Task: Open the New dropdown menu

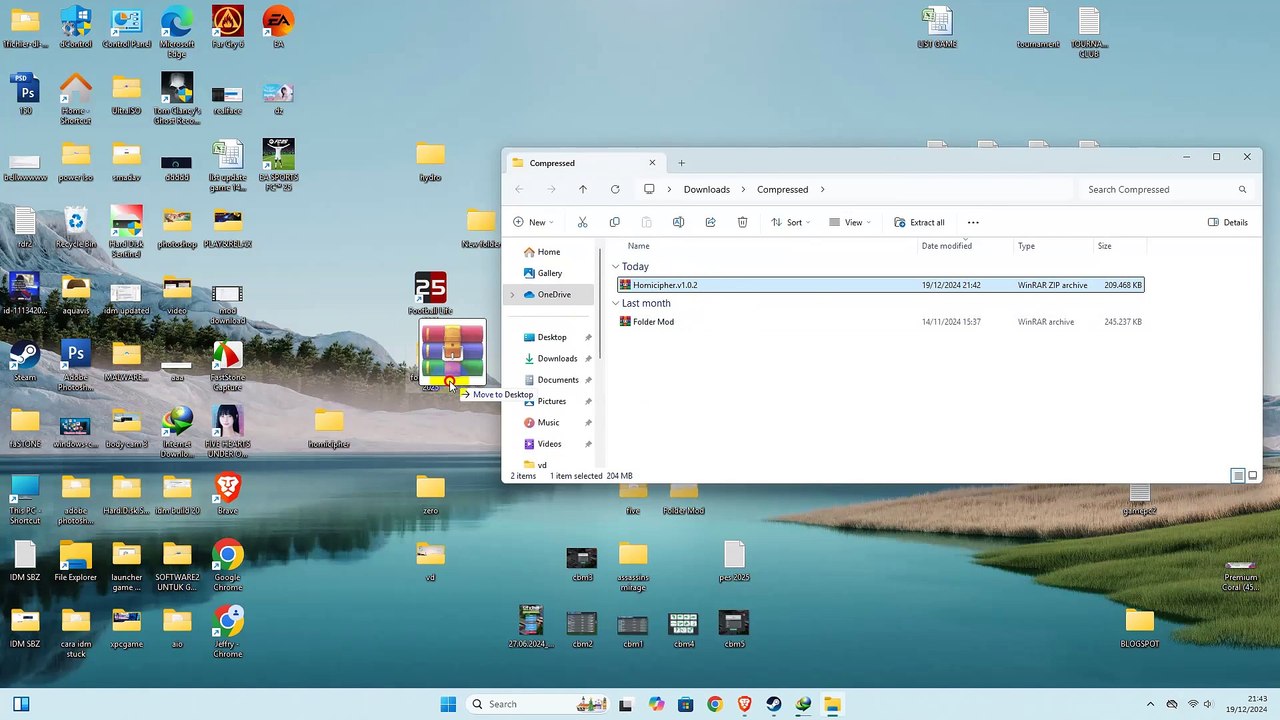Action: click(x=532, y=222)
